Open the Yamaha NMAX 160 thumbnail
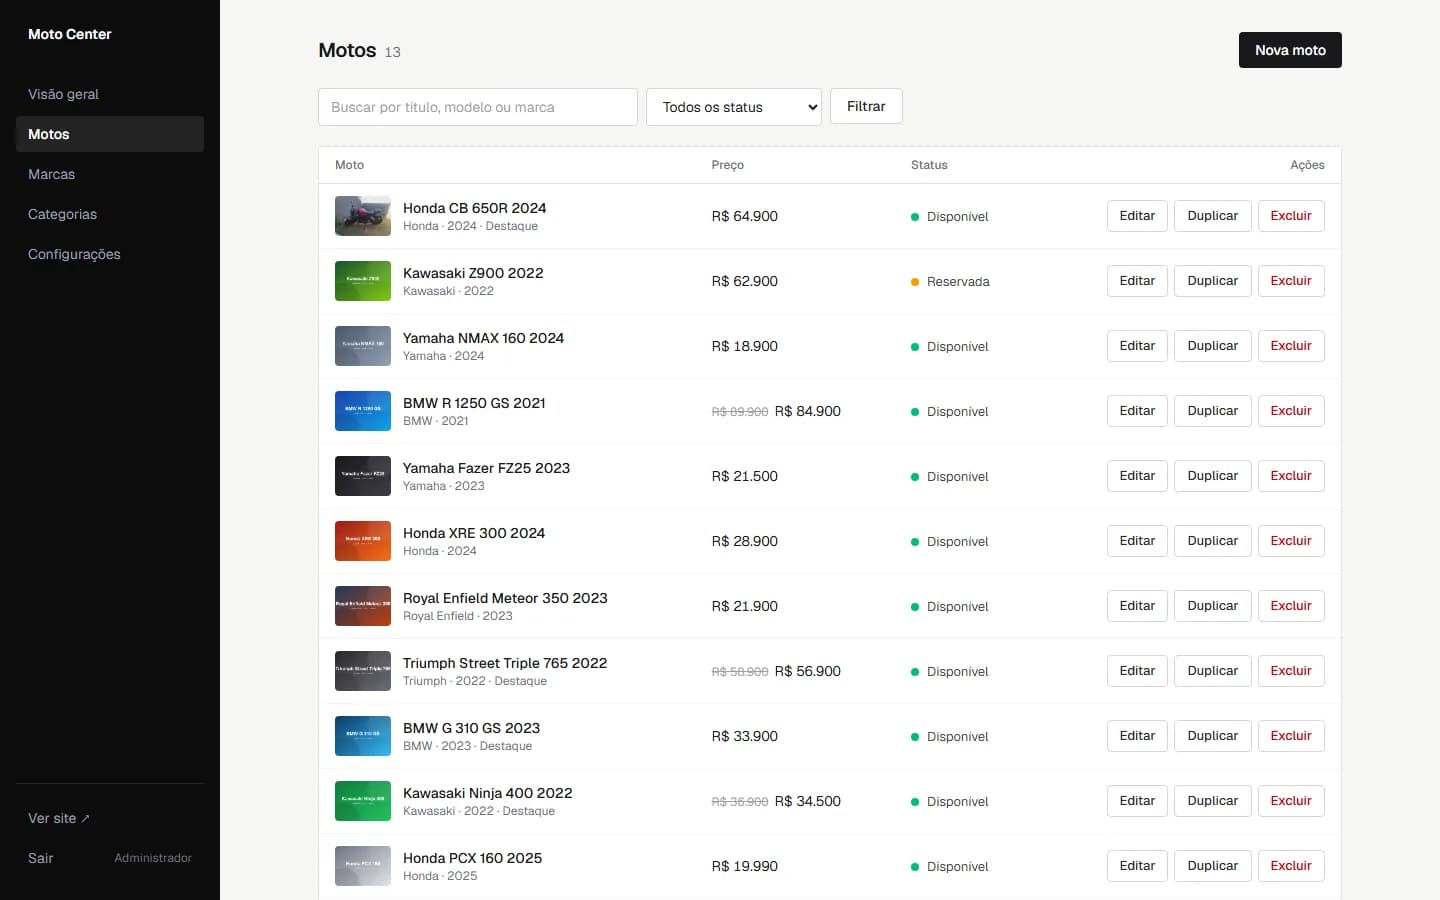 coord(363,346)
